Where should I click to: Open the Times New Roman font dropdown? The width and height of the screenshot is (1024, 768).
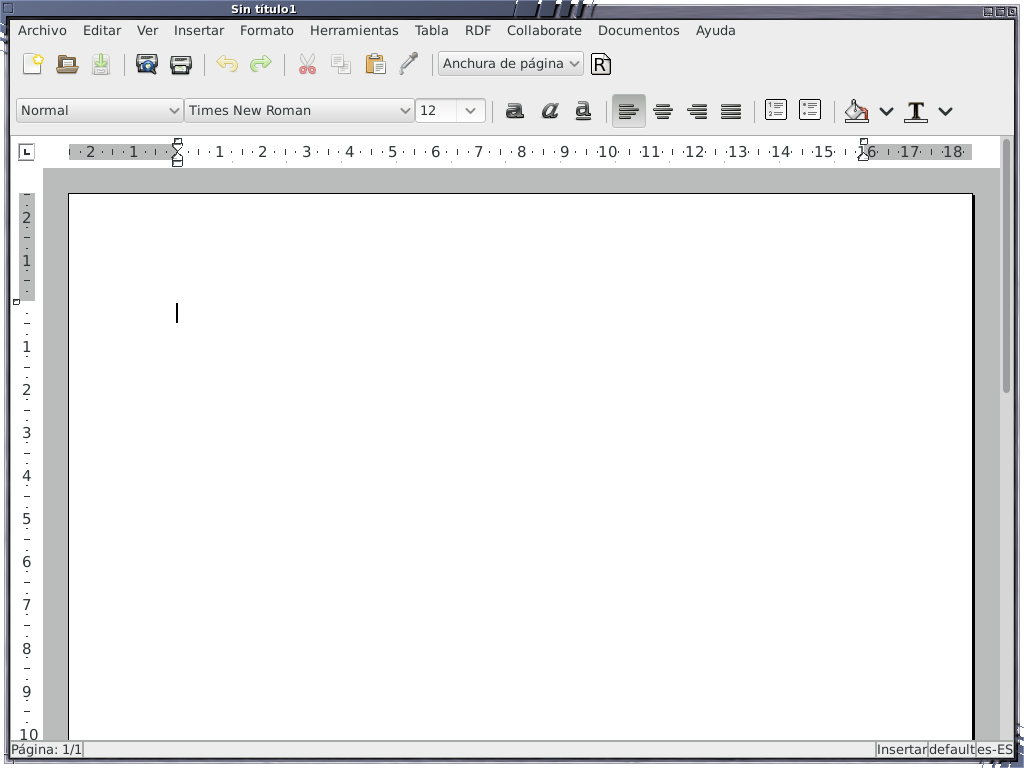[x=404, y=111]
